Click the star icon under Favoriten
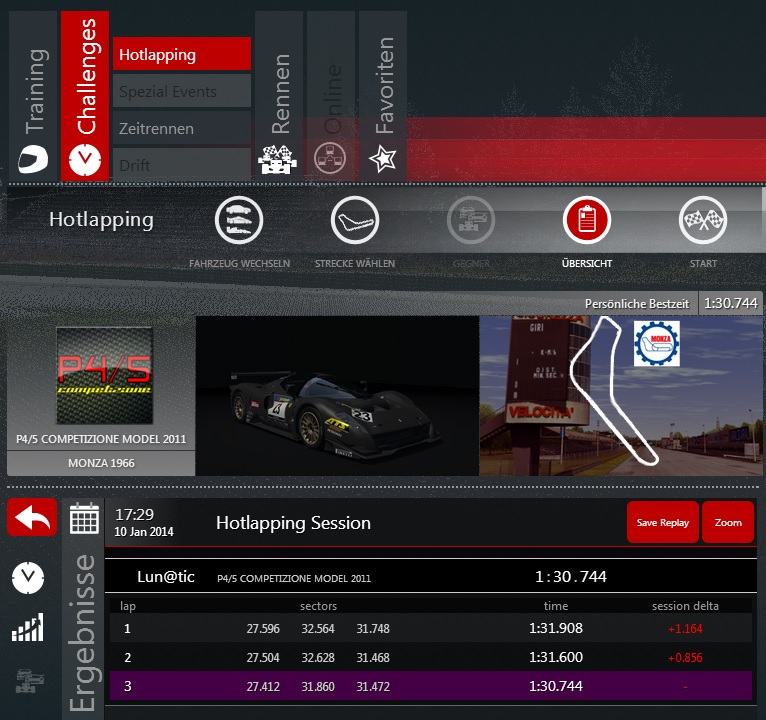Screen dimensions: 766x720 (383, 159)
